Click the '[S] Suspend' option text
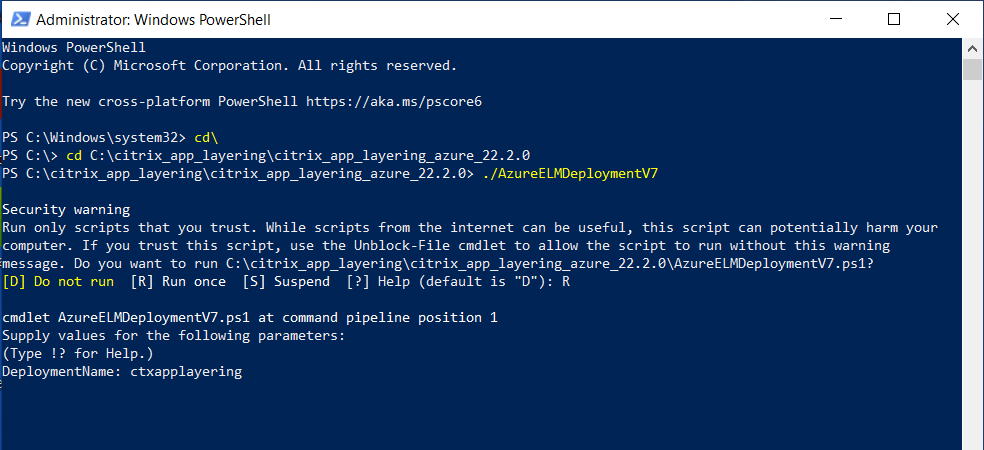This screenshot has width=984, height=450. point(285,281)
